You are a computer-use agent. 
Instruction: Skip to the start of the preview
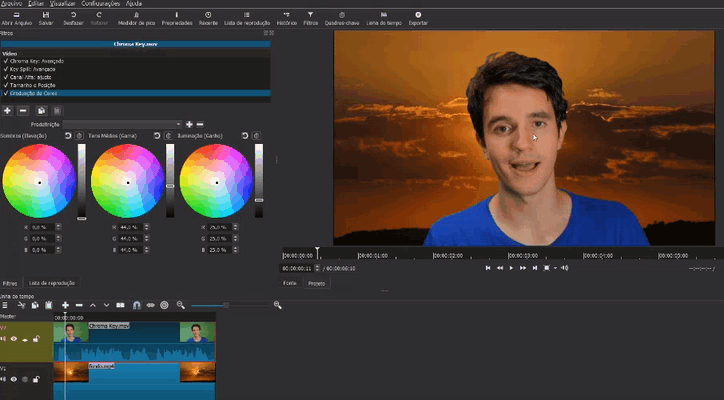pos(488,268)
